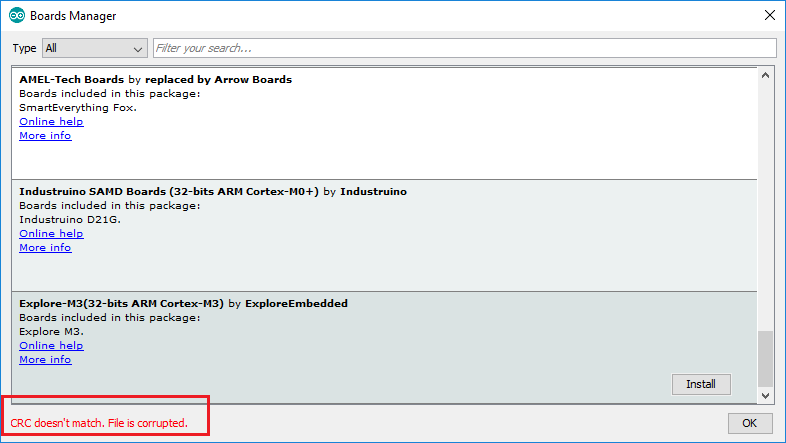786x443 pixels.
Task: Install the Explore-M3 board package
Action: click(x=701, y=384)
